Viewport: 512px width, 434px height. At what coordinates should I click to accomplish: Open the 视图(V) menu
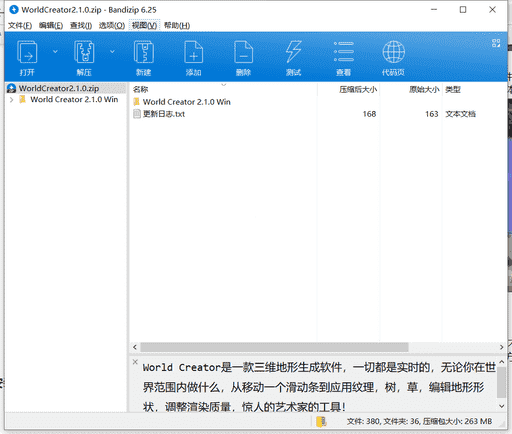[144, 25]
